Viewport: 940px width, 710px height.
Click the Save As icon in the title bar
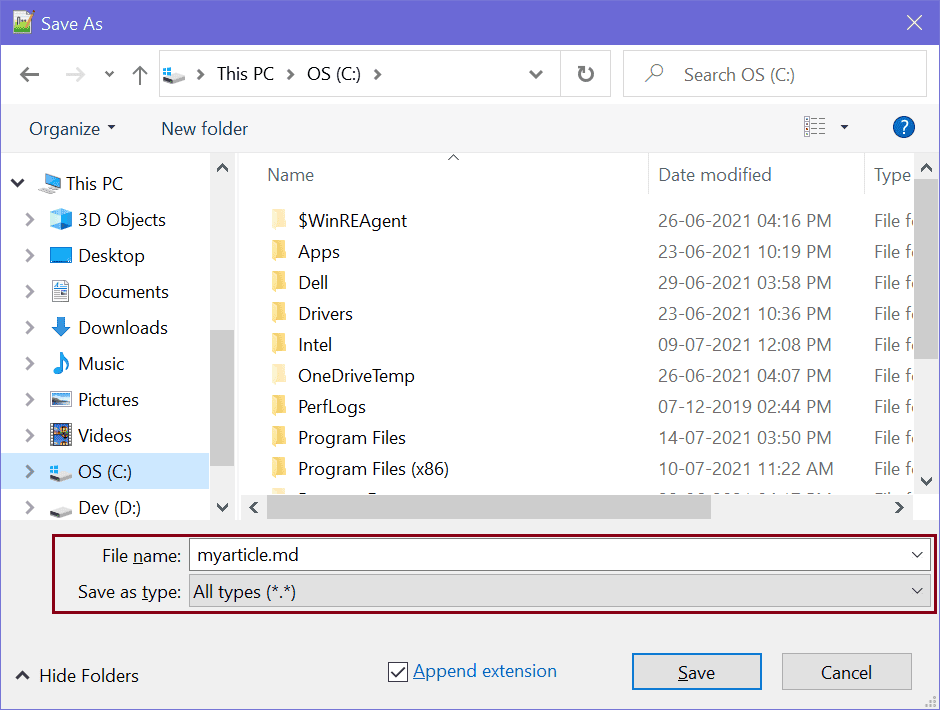tap(22, 21)
